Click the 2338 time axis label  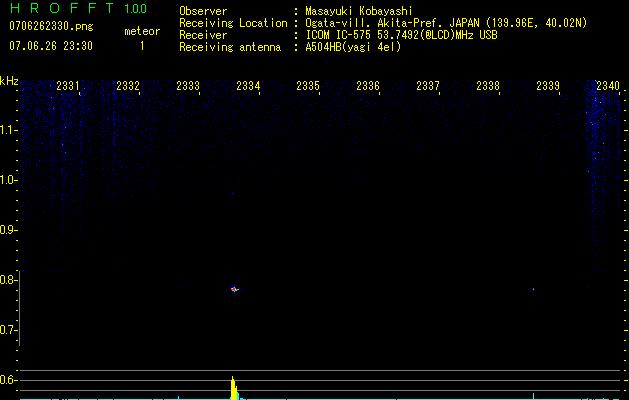point(488,86)
